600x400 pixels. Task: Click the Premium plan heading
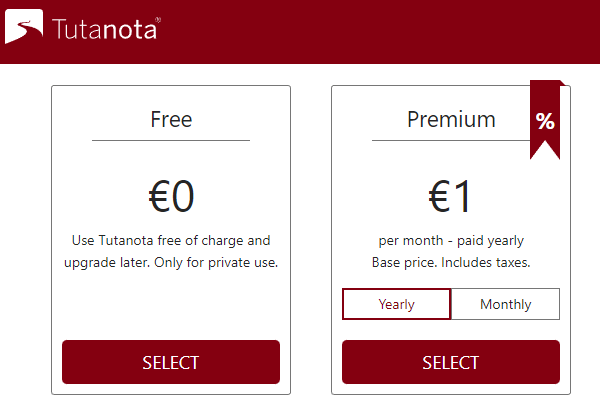pyautogui.click(x=451, y=120)
